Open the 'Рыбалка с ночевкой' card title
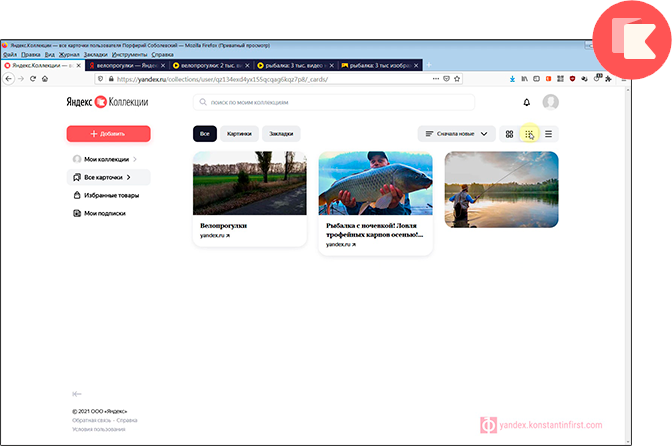The width and height of the screenshot is (672, 446). [375, 230]
